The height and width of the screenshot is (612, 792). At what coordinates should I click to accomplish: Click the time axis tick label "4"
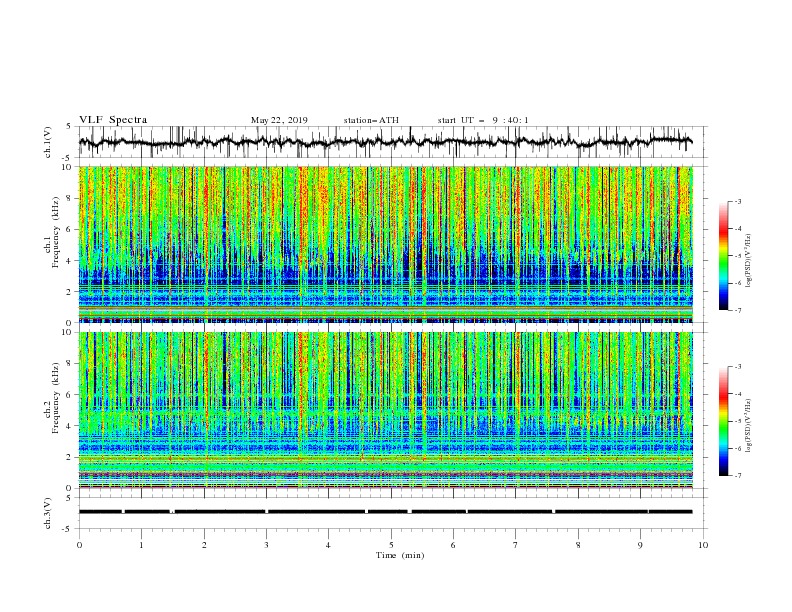(328, 545)
